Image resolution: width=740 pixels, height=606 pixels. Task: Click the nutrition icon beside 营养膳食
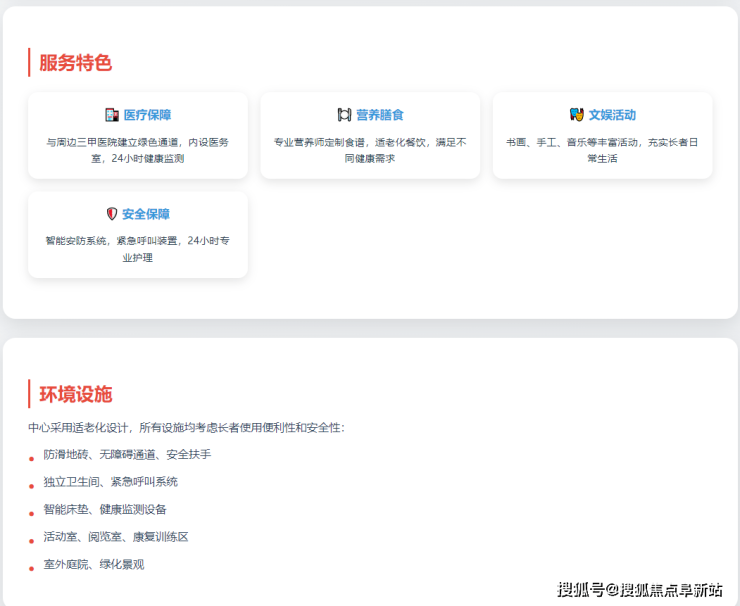click(345, 115)
